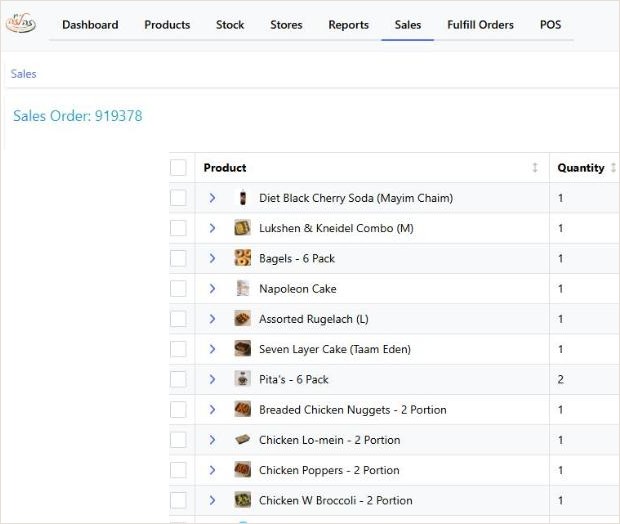This screenshot has width=620, height=524.
Task: Open the Pita's 6 Pack thumbnail
Action: 242,379
